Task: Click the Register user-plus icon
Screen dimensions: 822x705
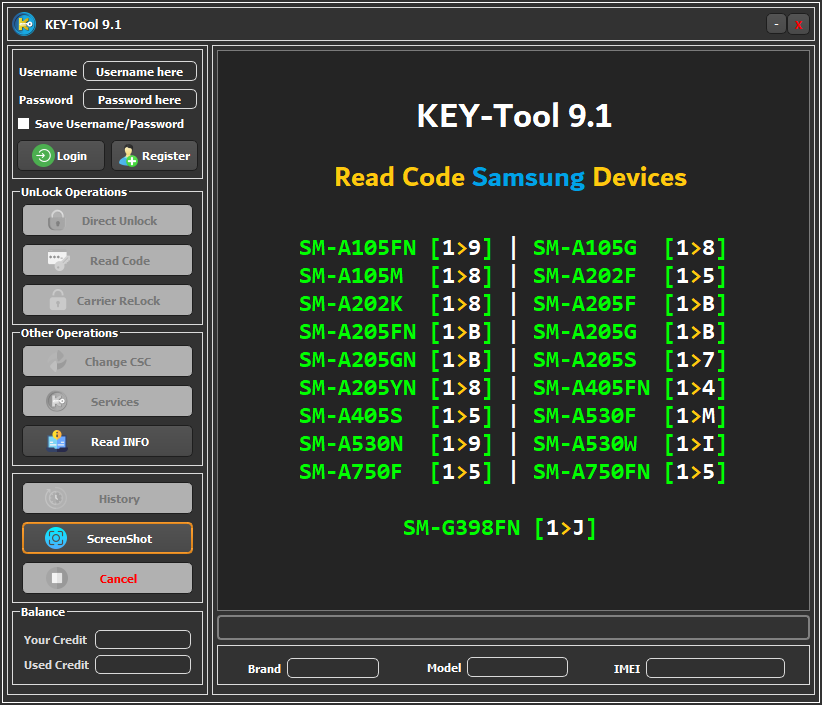Action: click(127, 156)
